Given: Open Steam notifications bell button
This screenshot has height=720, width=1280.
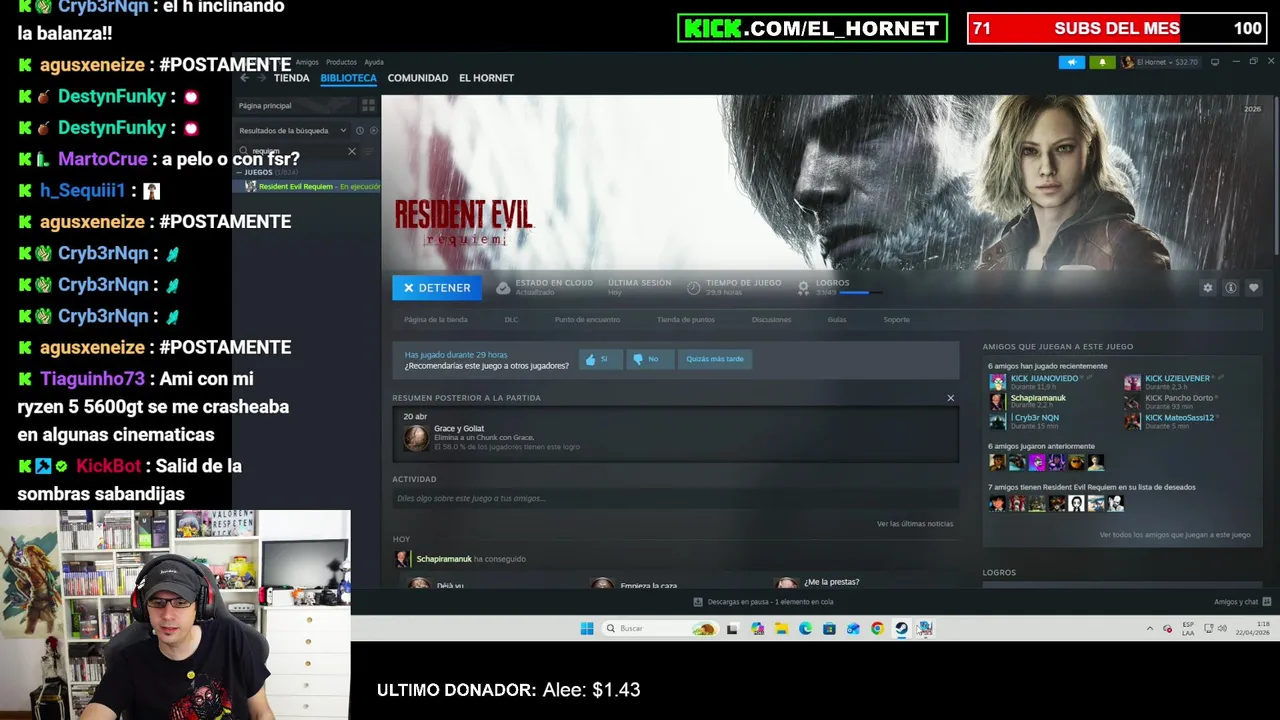Looking at the screenshot, I should click(x=1102, y=62).
